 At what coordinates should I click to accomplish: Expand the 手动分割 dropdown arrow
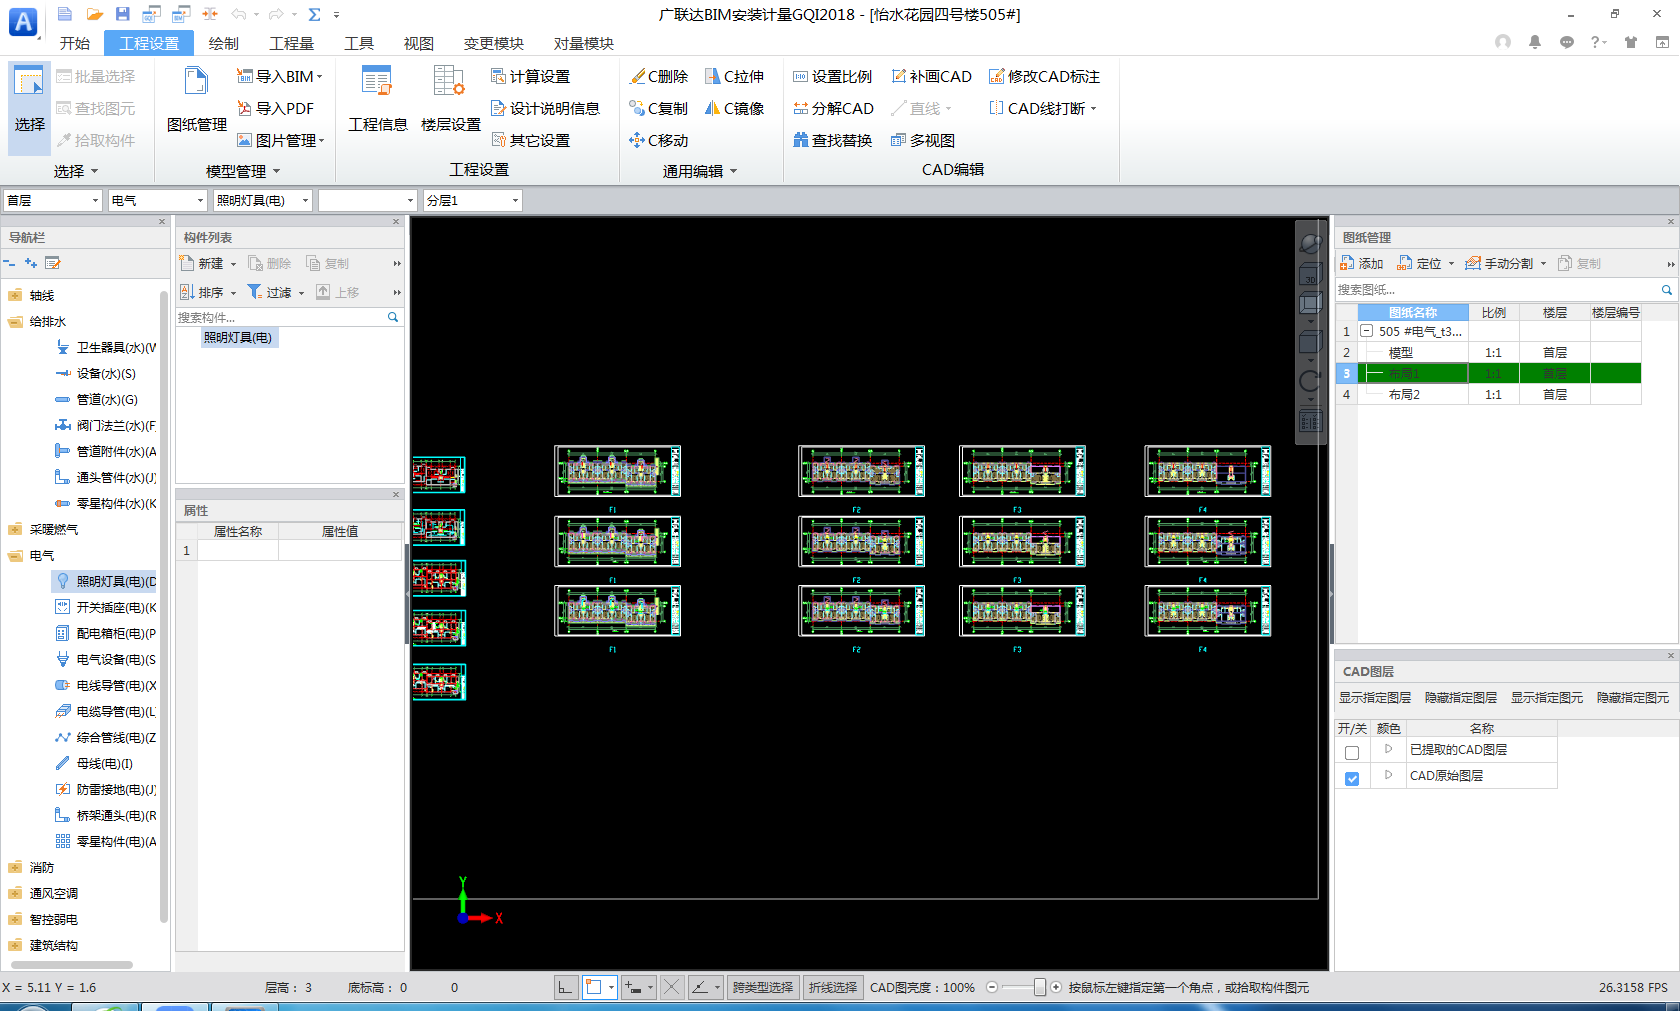point(1544,264)
